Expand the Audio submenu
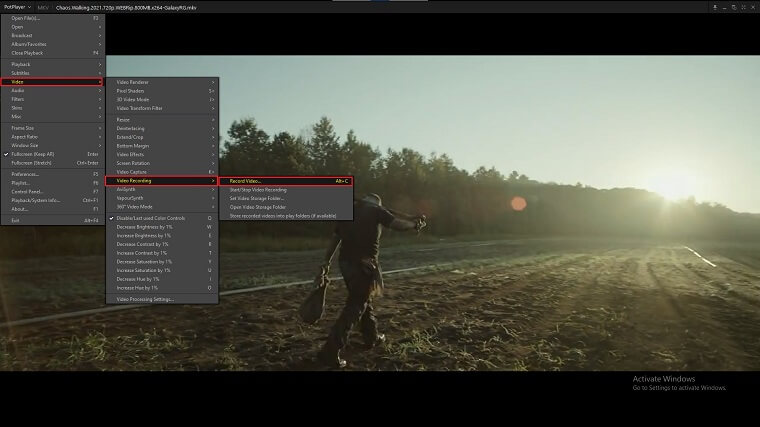This screenshot has width=760, height=427. coord(53,90)
